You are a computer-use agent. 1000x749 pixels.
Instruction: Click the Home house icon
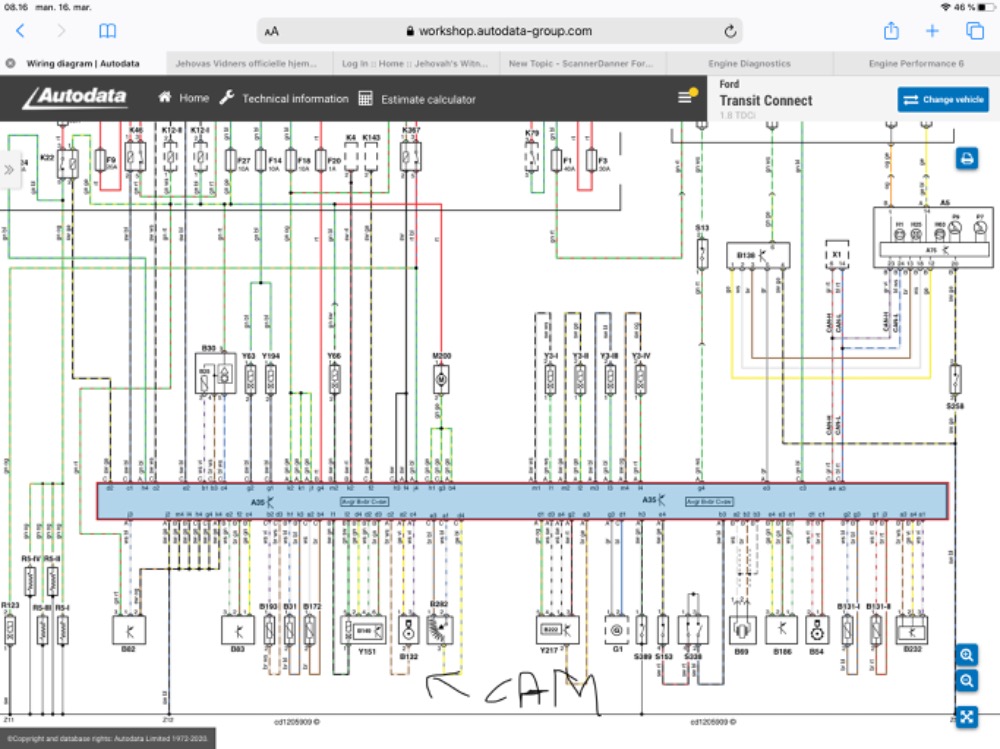tap(165, 97)
